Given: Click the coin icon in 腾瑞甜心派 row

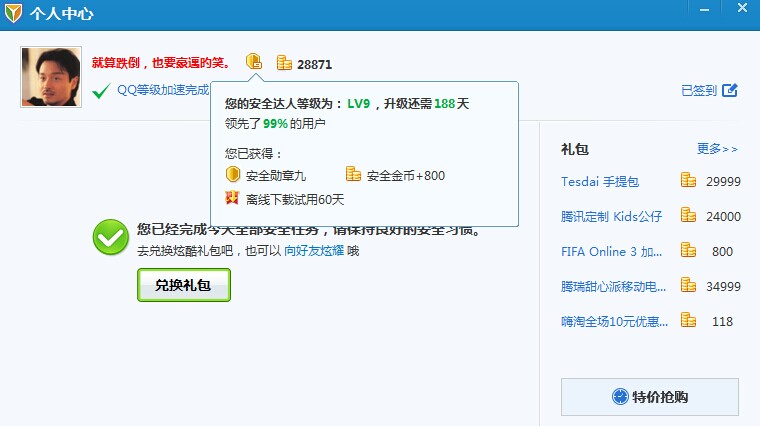Looking at the screenshot, I should pos(688,285).
